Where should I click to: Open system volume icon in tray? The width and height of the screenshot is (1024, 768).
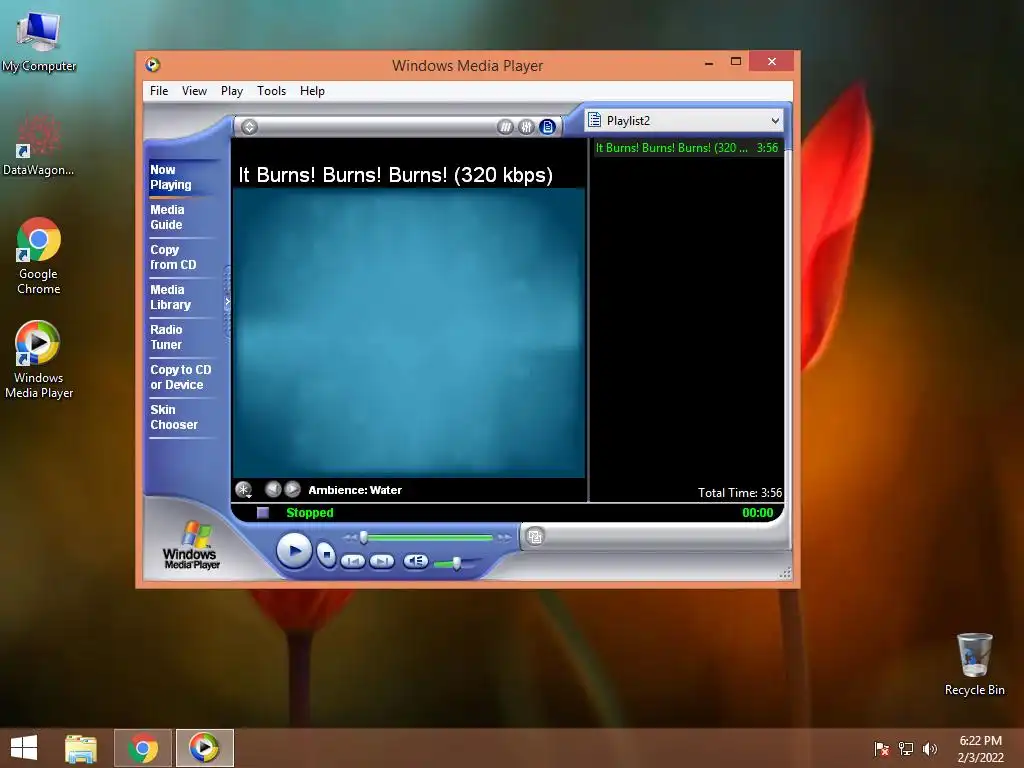[x=930, y=748]
